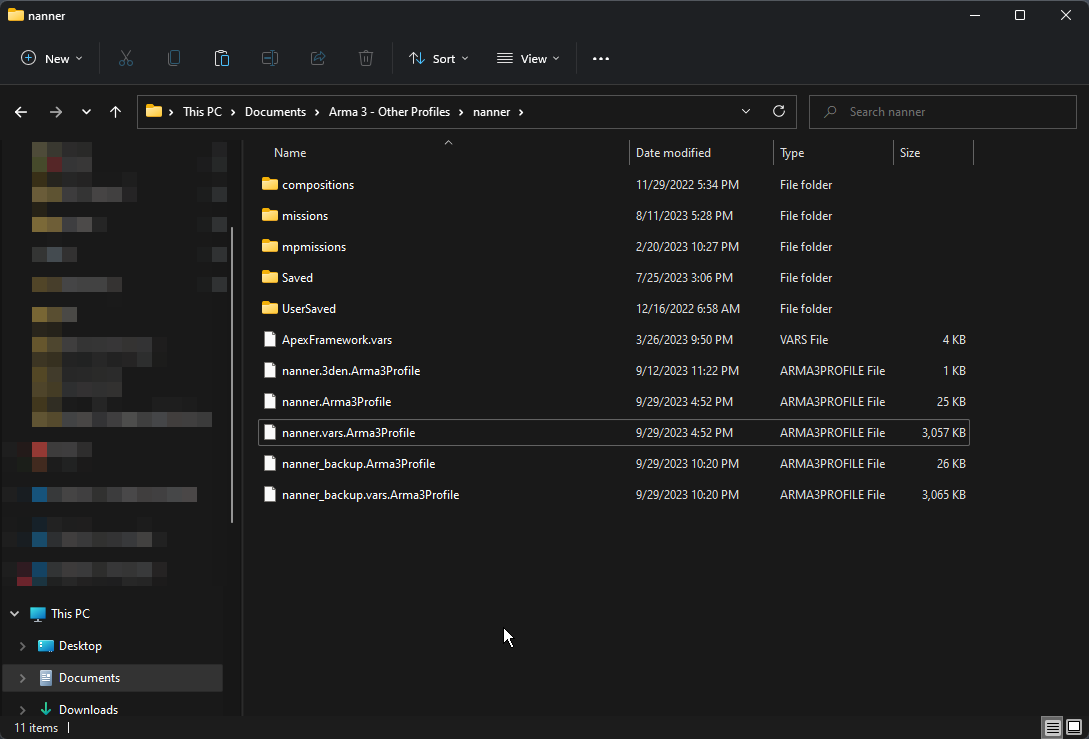Expand the Desktop tree node
This screenshot has width=1089, height=739.
[x=22, y=646]
